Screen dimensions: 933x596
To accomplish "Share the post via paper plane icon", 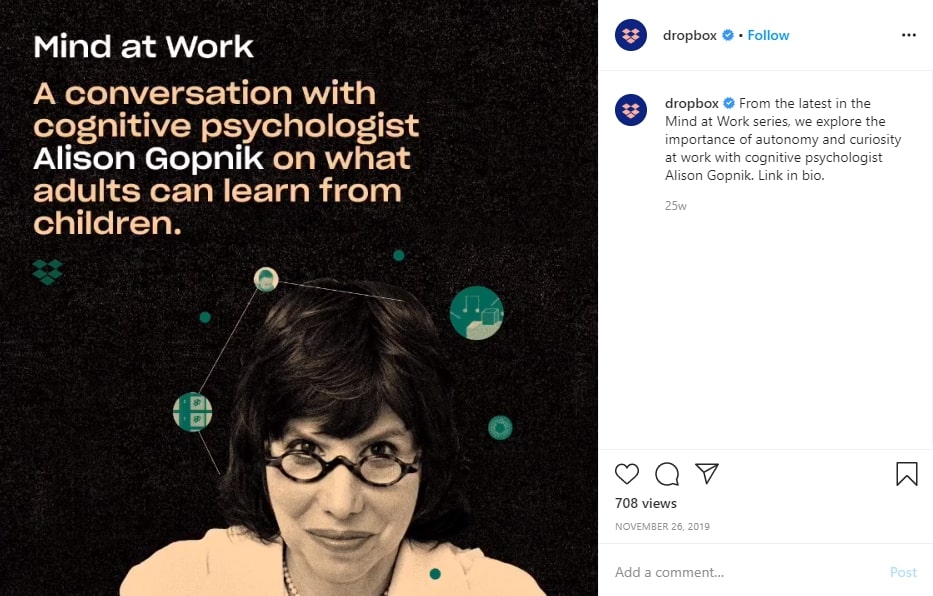I will pos(707,473).
